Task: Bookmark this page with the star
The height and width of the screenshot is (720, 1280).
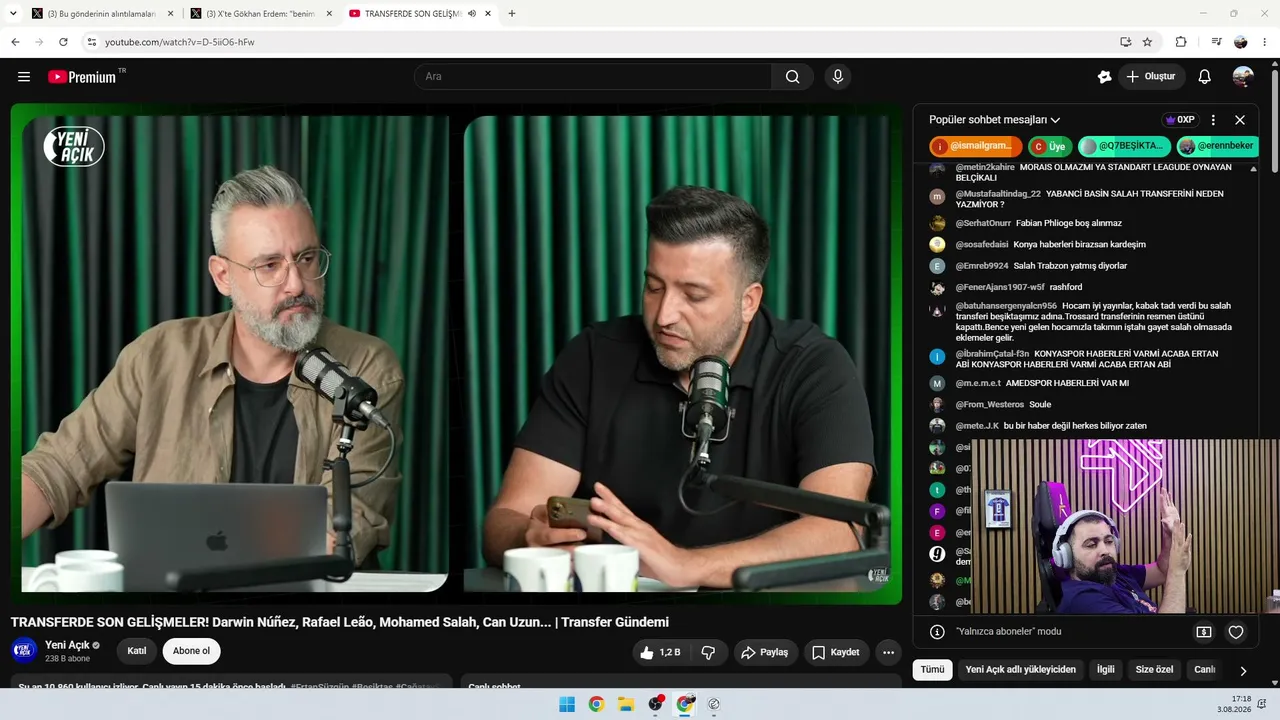Action: point(1147,42)
